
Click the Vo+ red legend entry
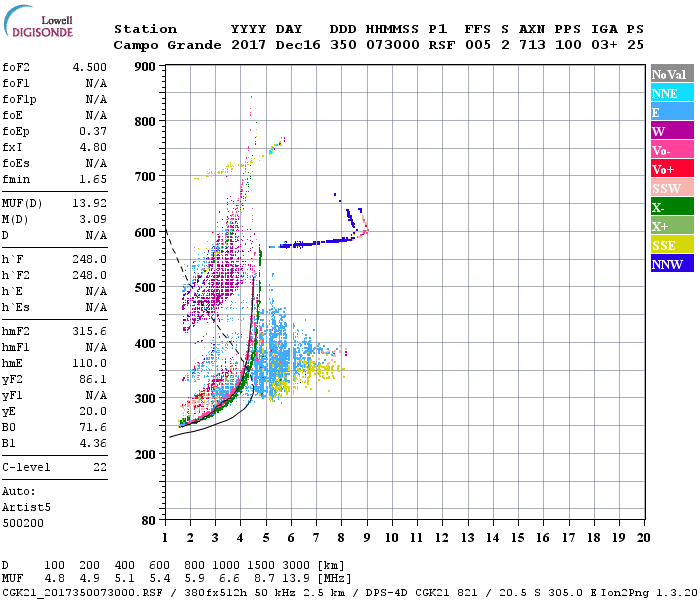pyautogui.click(x=672, y=169)
